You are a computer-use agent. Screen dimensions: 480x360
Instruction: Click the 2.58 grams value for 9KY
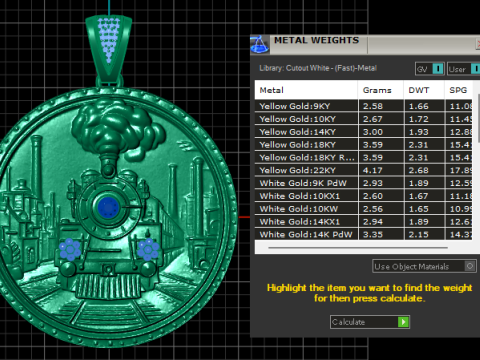click(373, 106)
